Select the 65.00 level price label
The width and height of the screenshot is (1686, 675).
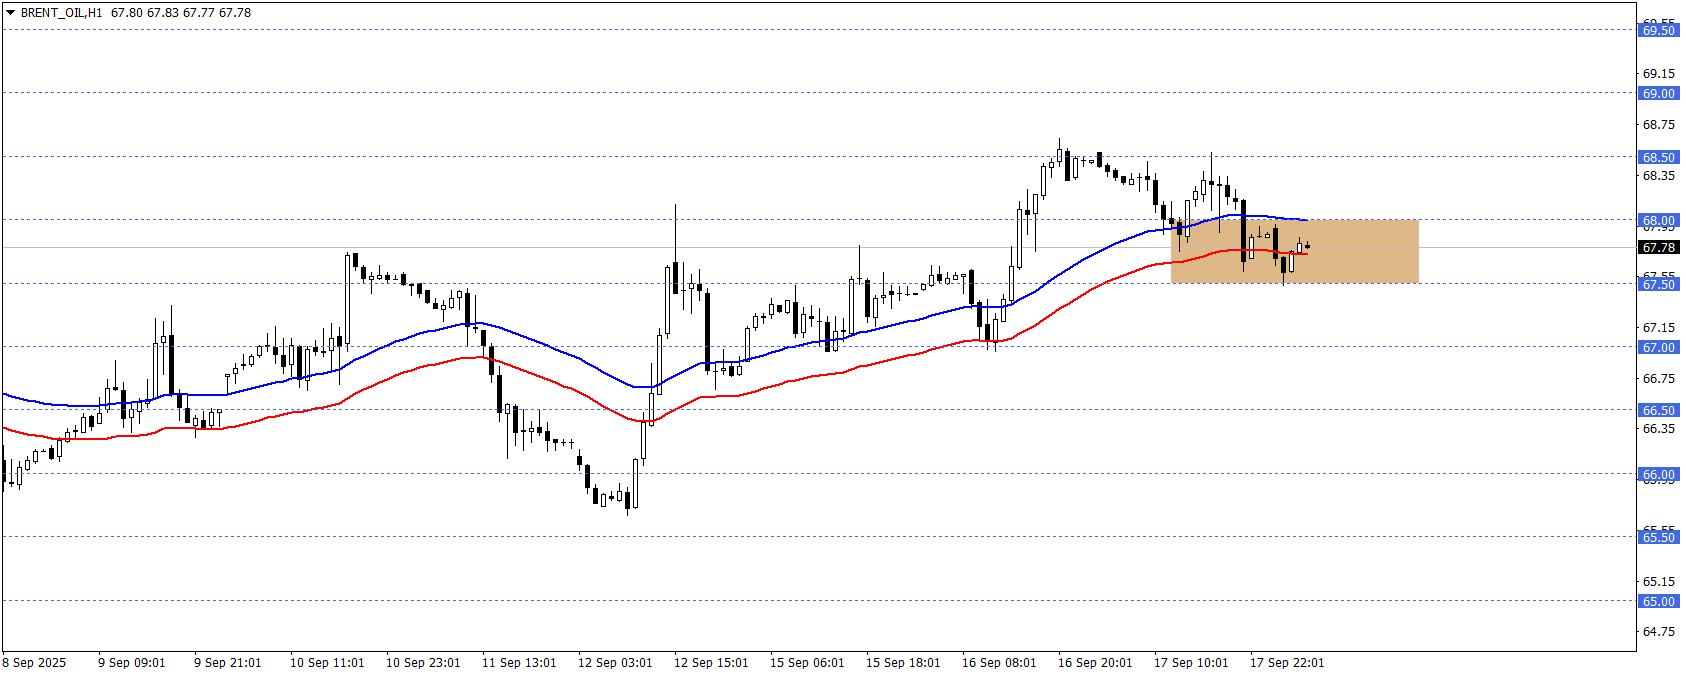pos(1658,601)
